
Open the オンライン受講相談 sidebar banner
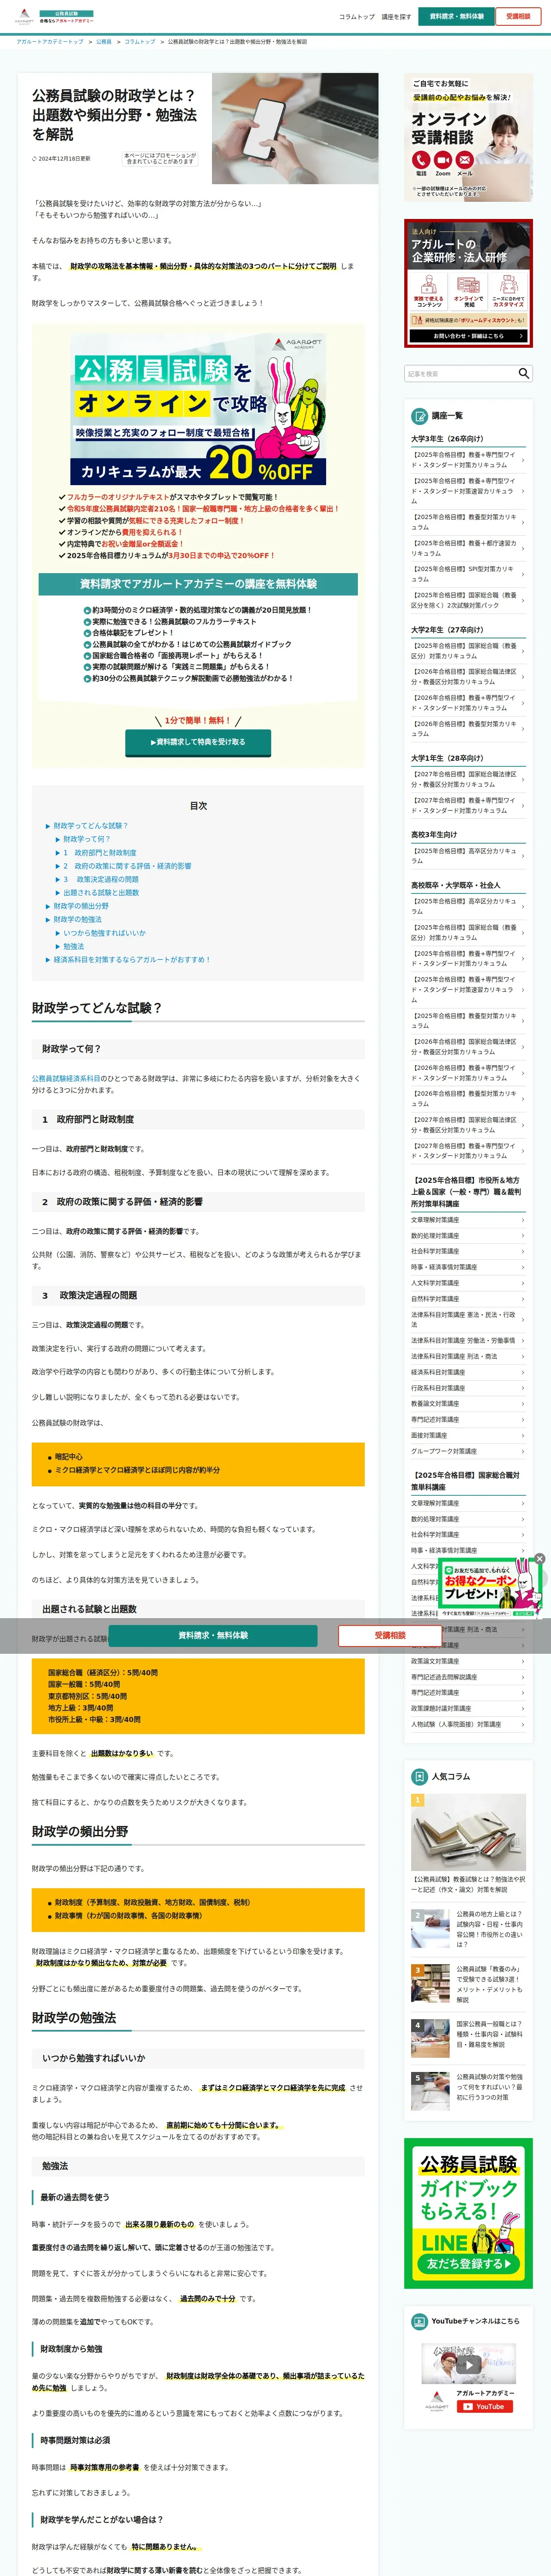[468, 137]
